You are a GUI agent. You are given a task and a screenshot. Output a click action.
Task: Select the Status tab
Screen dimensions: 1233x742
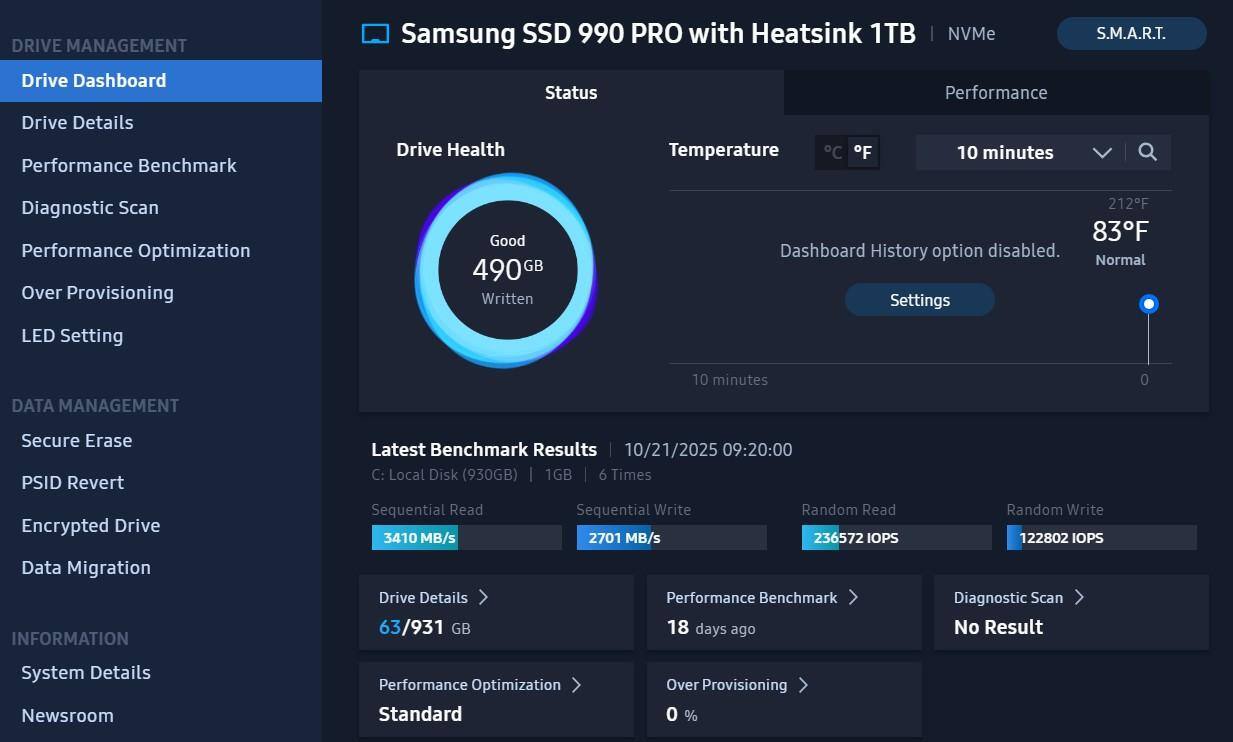[x=571, y=92]
